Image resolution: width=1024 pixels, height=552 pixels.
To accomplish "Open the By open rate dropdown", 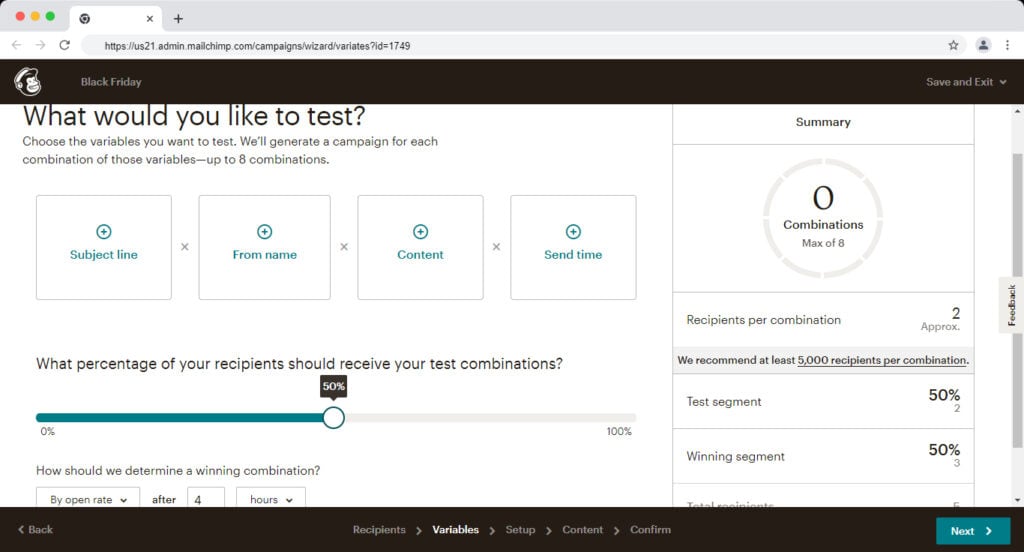I will [88, 499].
